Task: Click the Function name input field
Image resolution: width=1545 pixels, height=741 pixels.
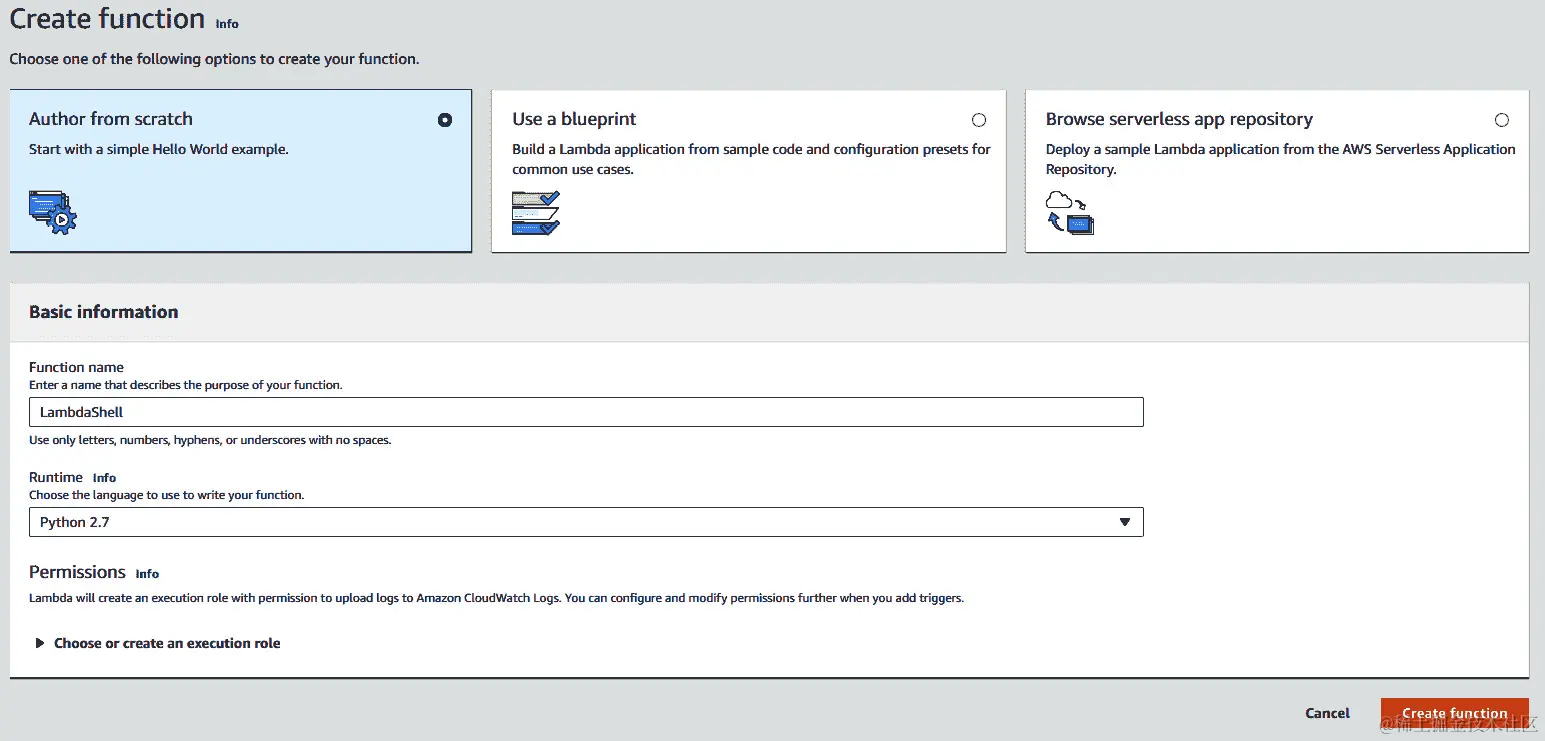Action: [586, 412]
